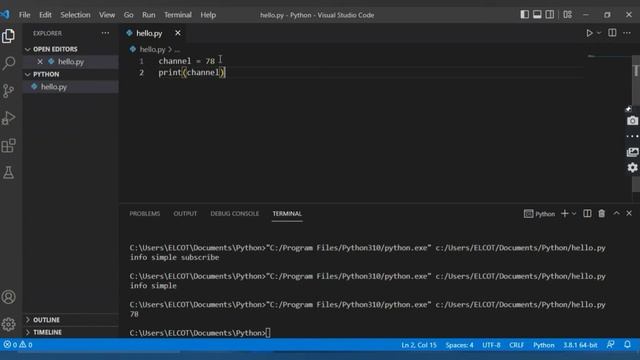This screenshot has height=360, width=640.
Task: Open Explorer views and more actions ellipsis
Action: pos(105,33)
